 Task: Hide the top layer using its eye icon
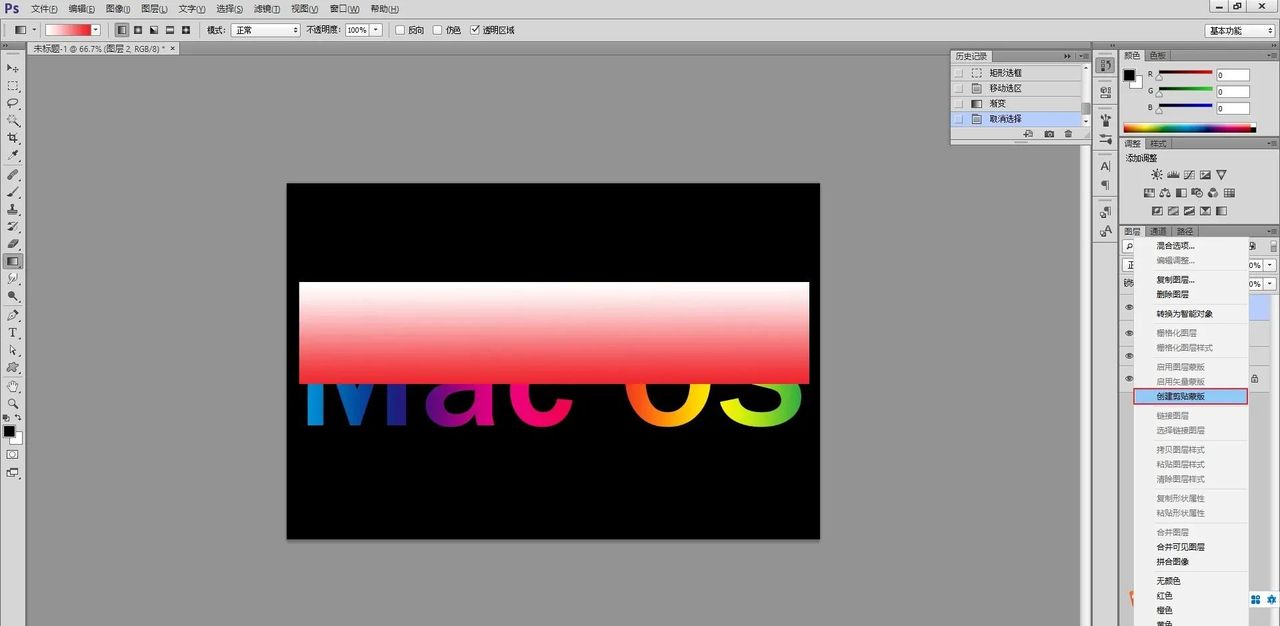(1129, 308)
